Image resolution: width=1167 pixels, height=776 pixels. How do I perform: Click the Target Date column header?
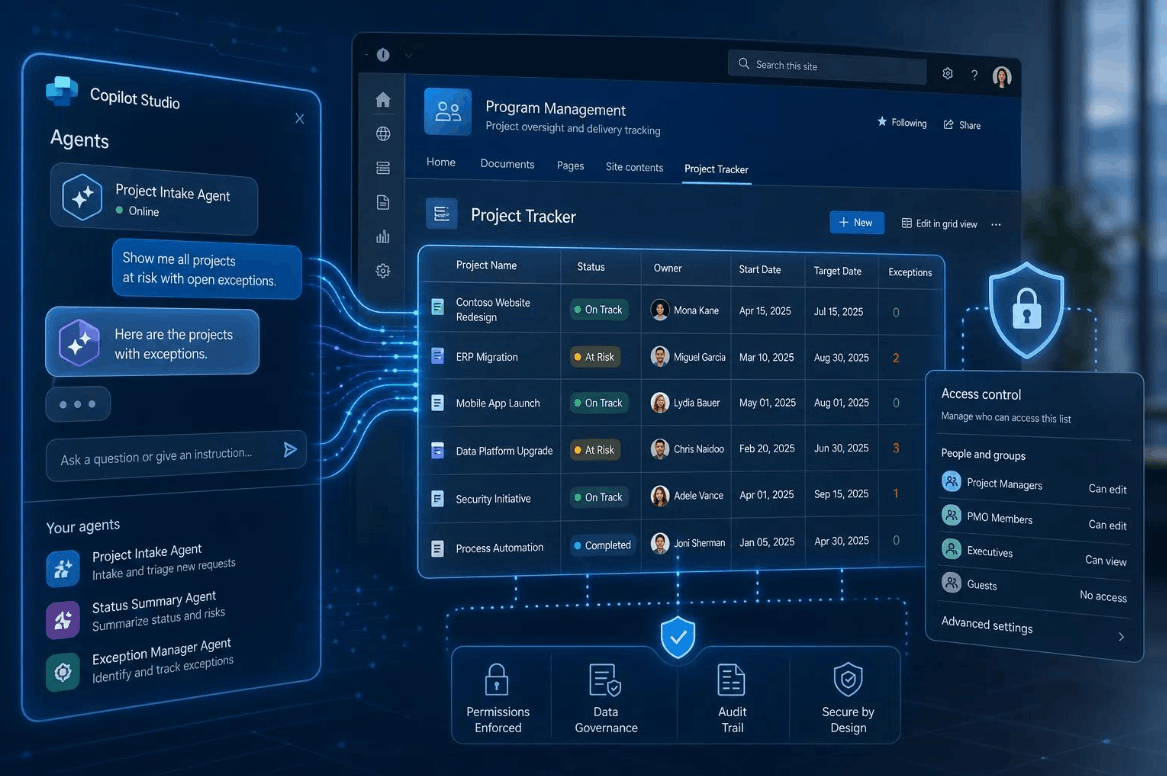(x=837, y=272)
